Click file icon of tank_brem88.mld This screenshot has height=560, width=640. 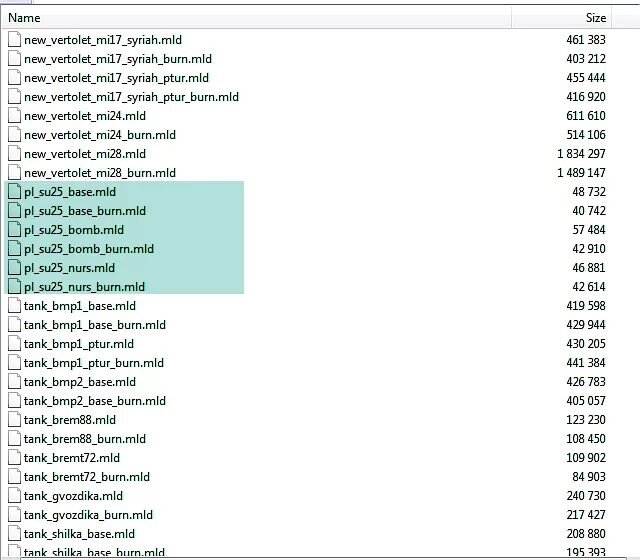[14, 420]
